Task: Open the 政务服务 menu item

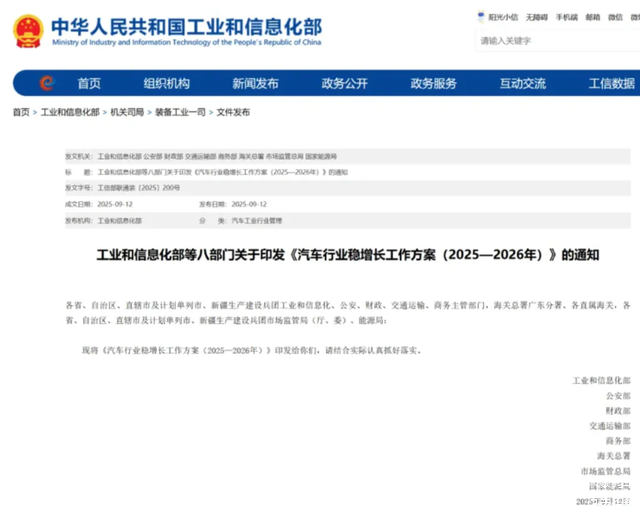Action: click(433, 83)
